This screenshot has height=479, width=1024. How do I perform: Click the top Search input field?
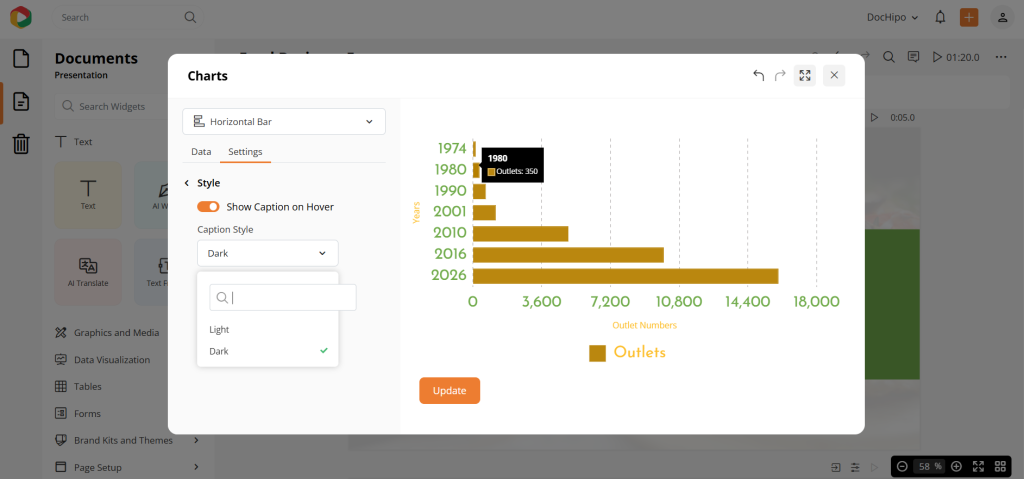pyautogui.click(x=128, y=18)
